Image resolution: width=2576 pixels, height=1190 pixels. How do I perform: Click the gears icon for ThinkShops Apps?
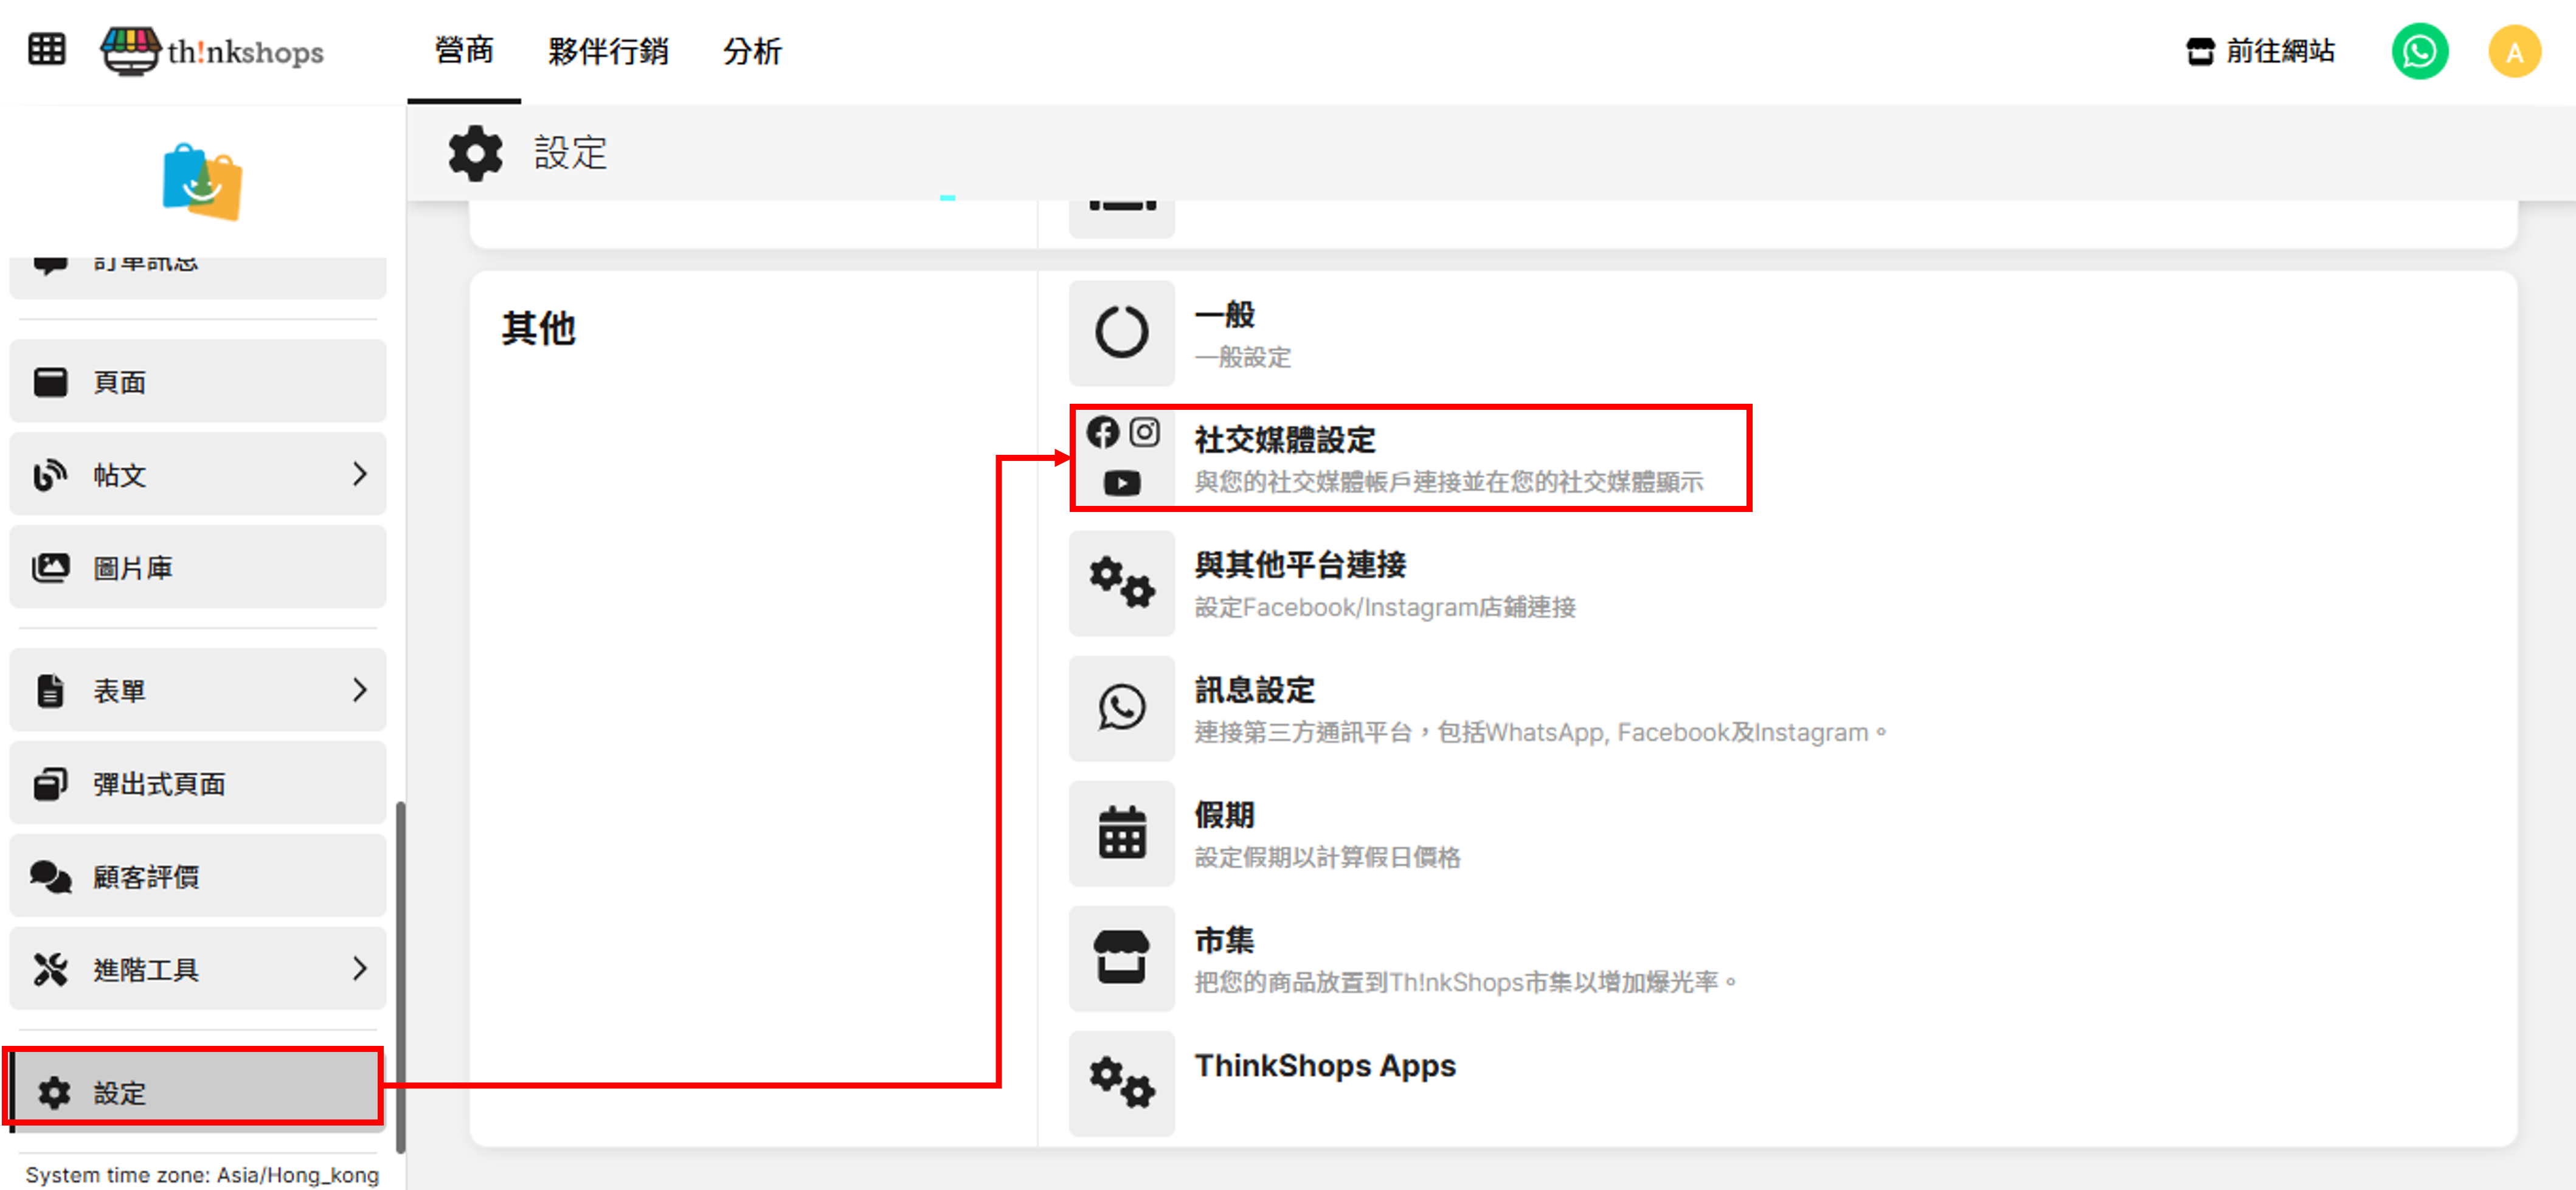tap(1121, 1083)
